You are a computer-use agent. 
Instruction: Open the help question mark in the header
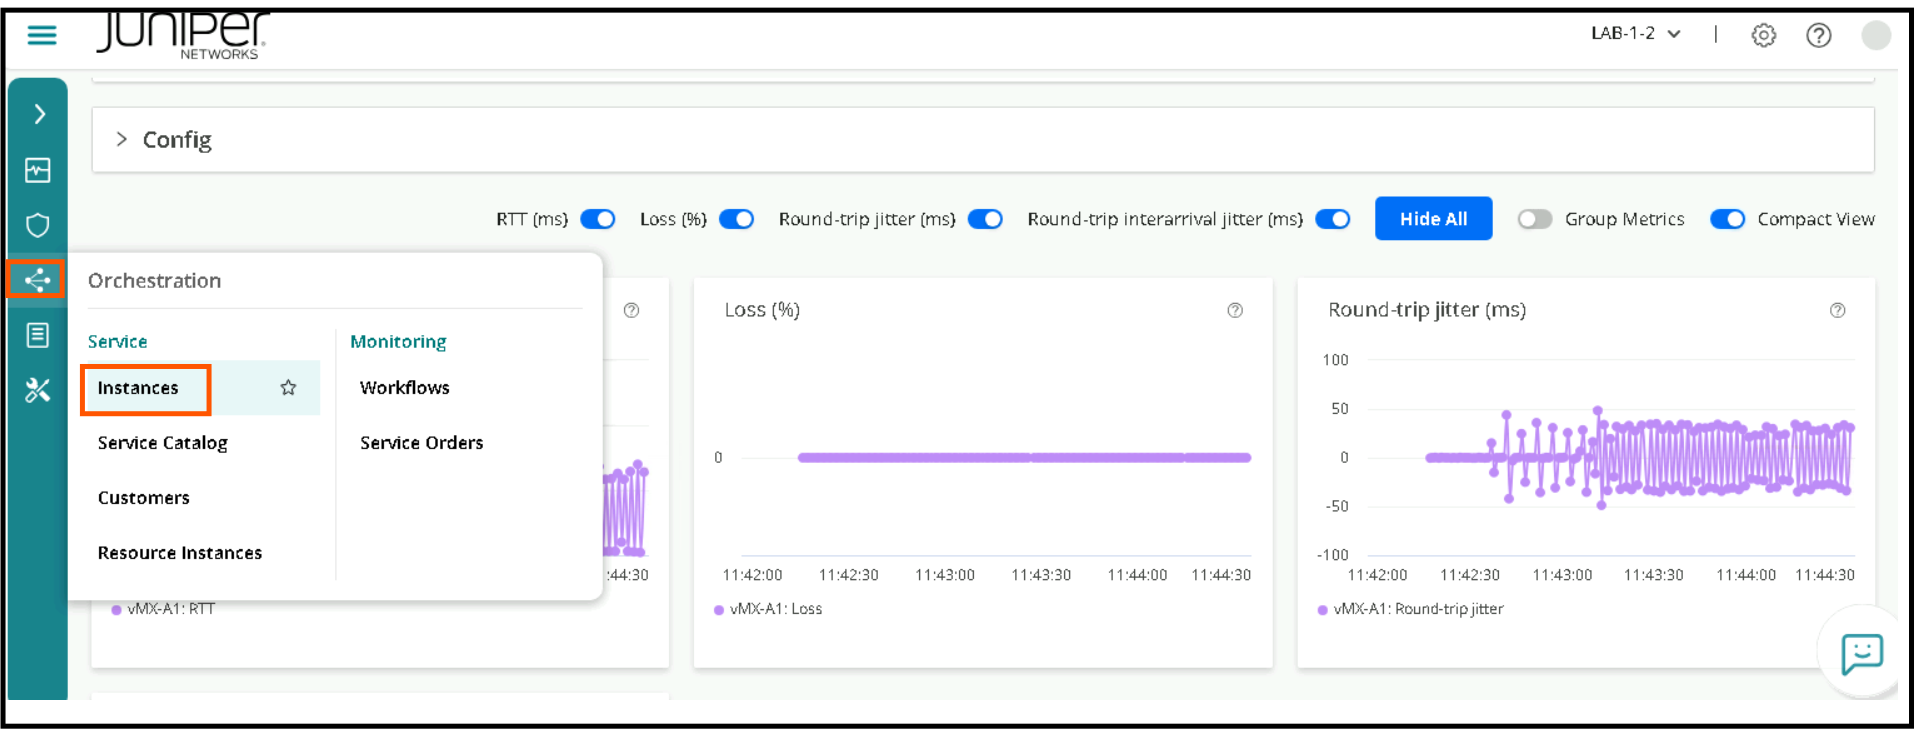[1818, 36]
